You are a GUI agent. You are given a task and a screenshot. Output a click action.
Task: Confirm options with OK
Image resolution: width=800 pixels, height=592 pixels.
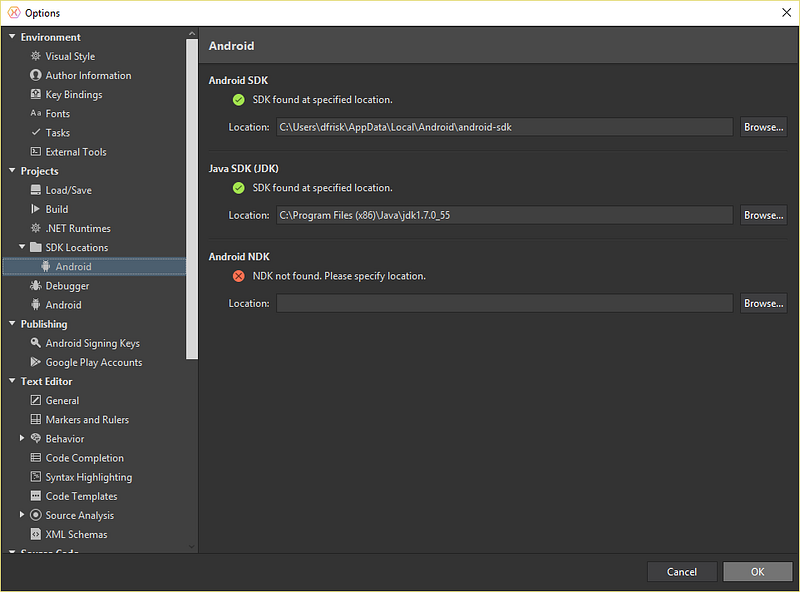click(x=758, y=572)
